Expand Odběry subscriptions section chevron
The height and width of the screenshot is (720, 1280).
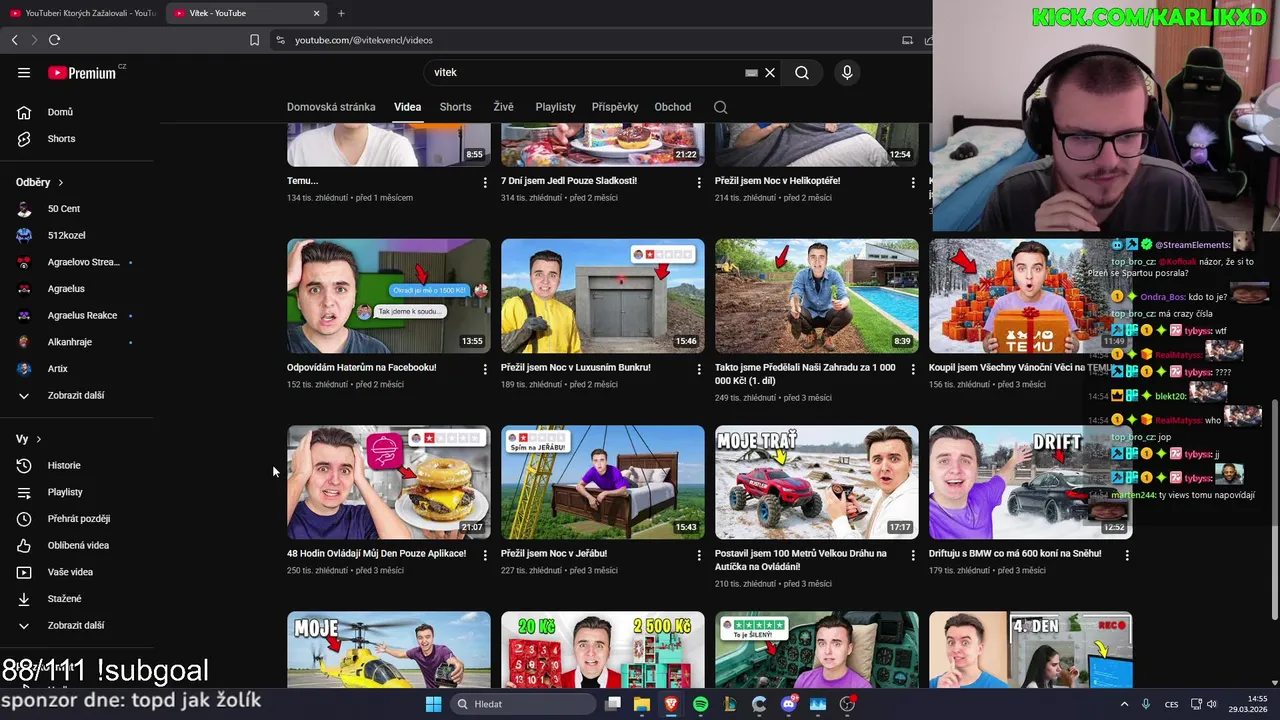click(x=60, y=183)
